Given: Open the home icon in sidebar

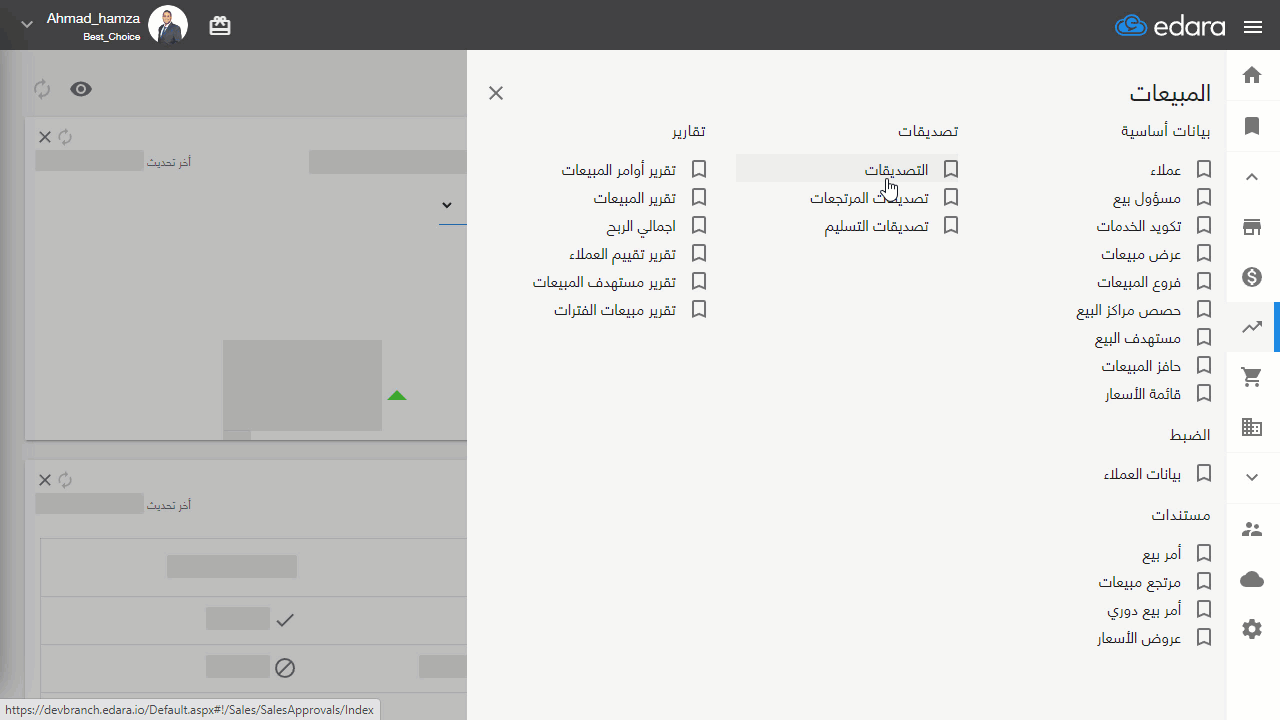Looking at the screenshot, I should tap(1251, 75).
